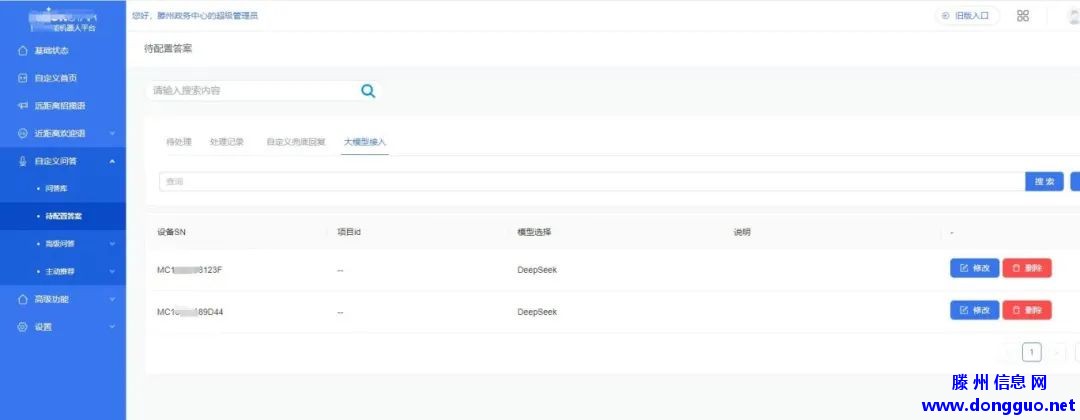Expand the 高级功能 chevron

click(112, 300)
